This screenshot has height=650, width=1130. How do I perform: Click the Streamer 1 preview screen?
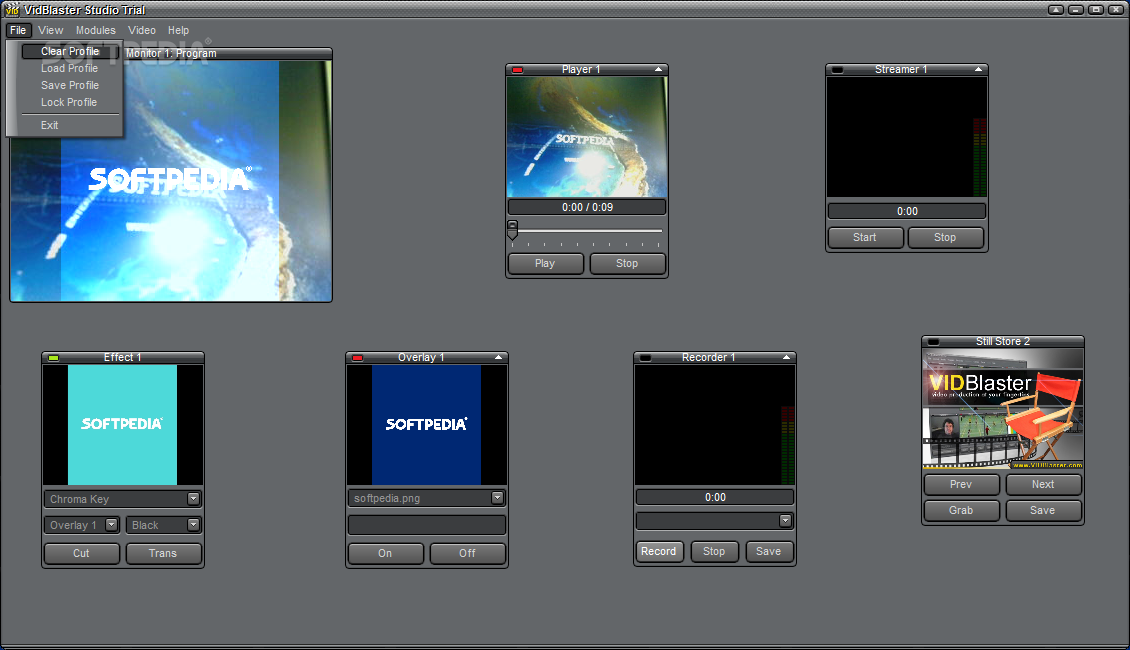[x=907, y=137]
